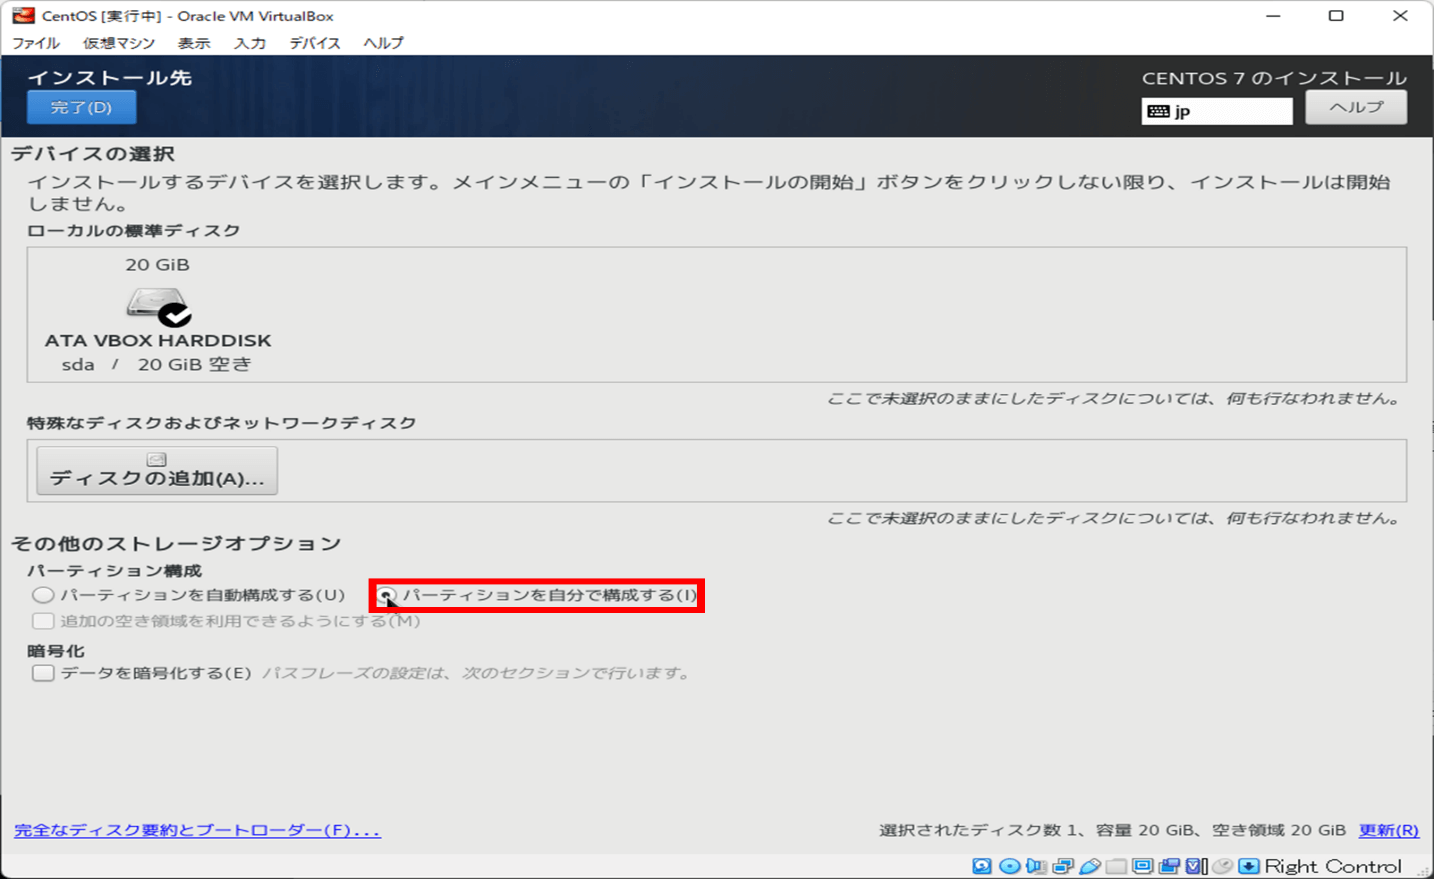Click the sda / 20 GiB 空き text
Image resolution: width=1434 pixels, height=879 pixels.
[x=157, y=364]
